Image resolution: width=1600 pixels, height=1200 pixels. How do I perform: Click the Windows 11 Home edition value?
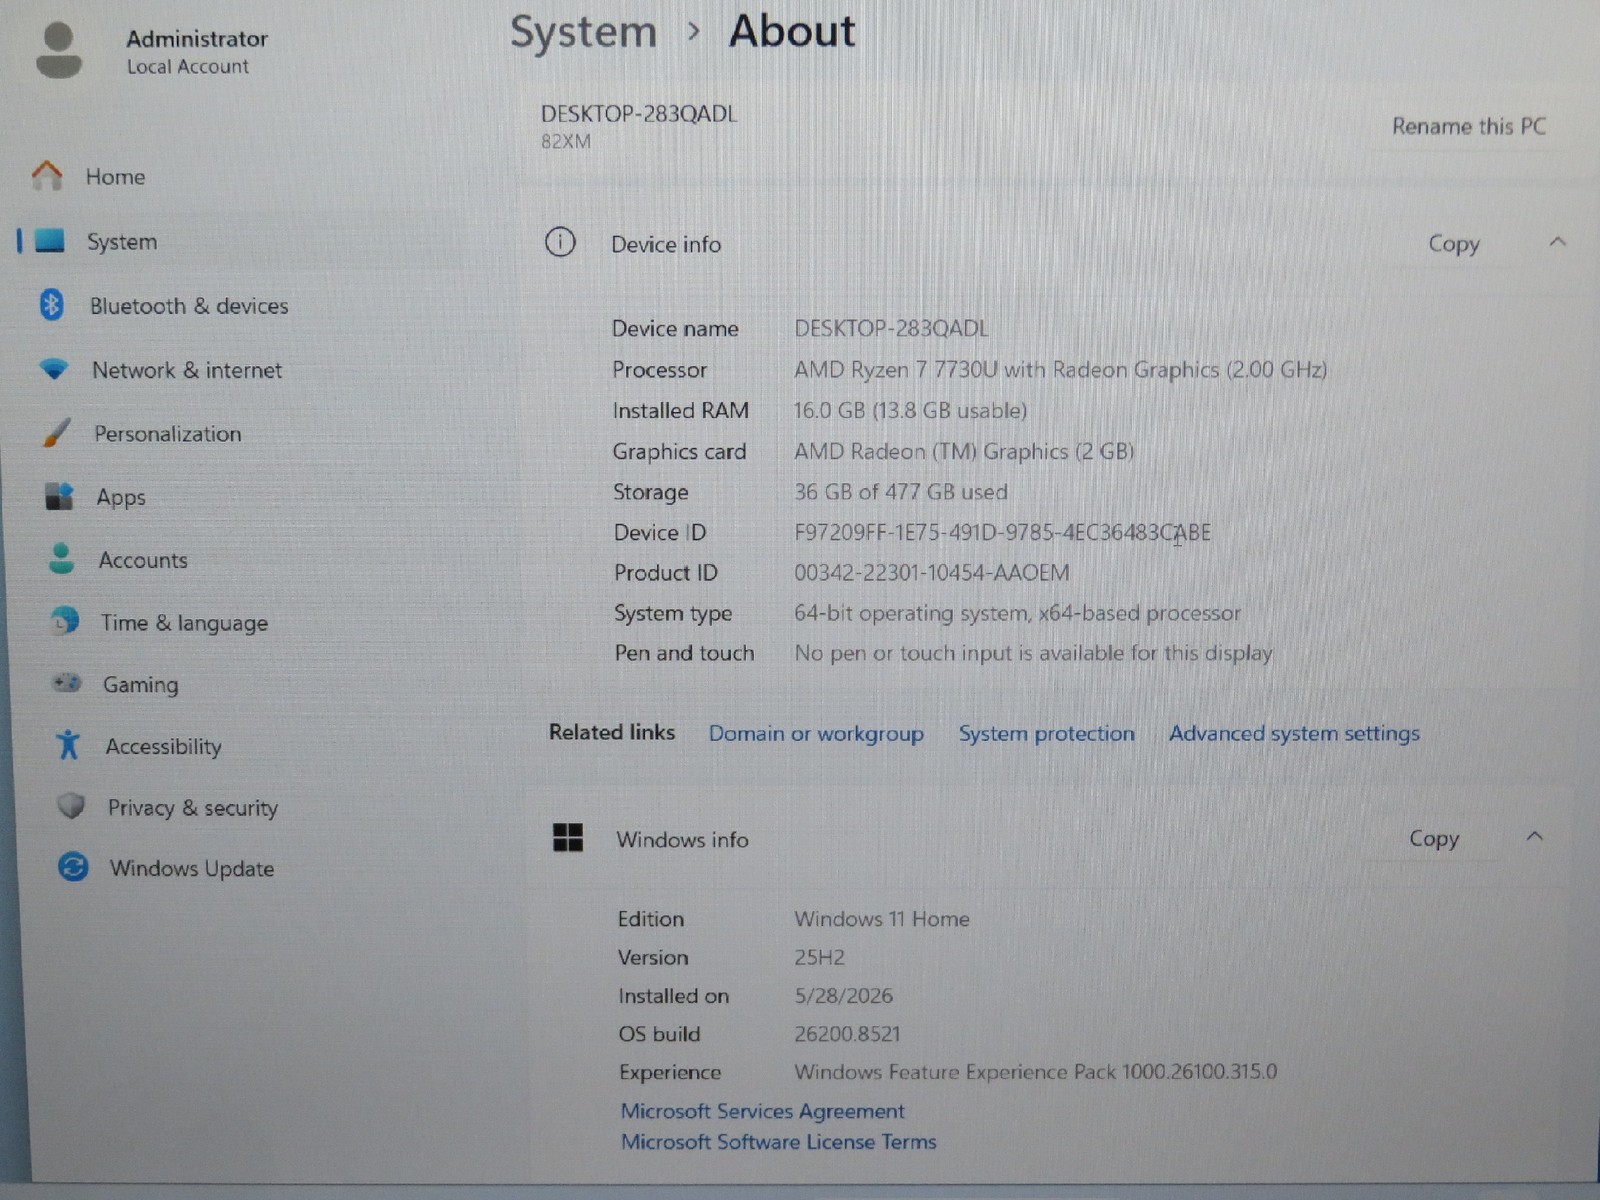point(881,919)
